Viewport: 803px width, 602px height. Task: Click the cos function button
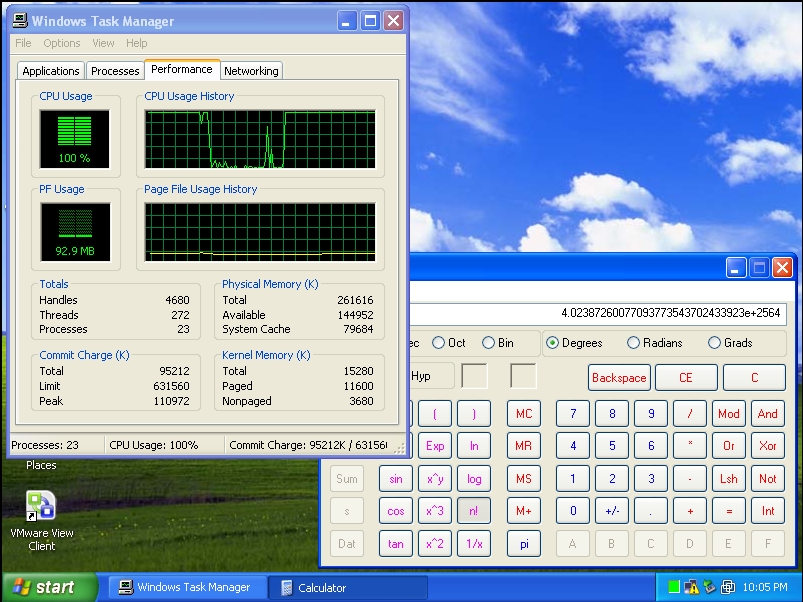click(x=396, y=511)
